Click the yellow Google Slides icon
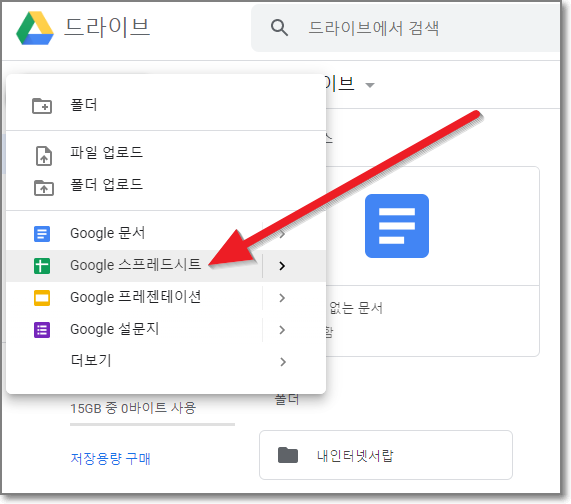The width and height of the screenshot is (571, 504). coord(42,298)
